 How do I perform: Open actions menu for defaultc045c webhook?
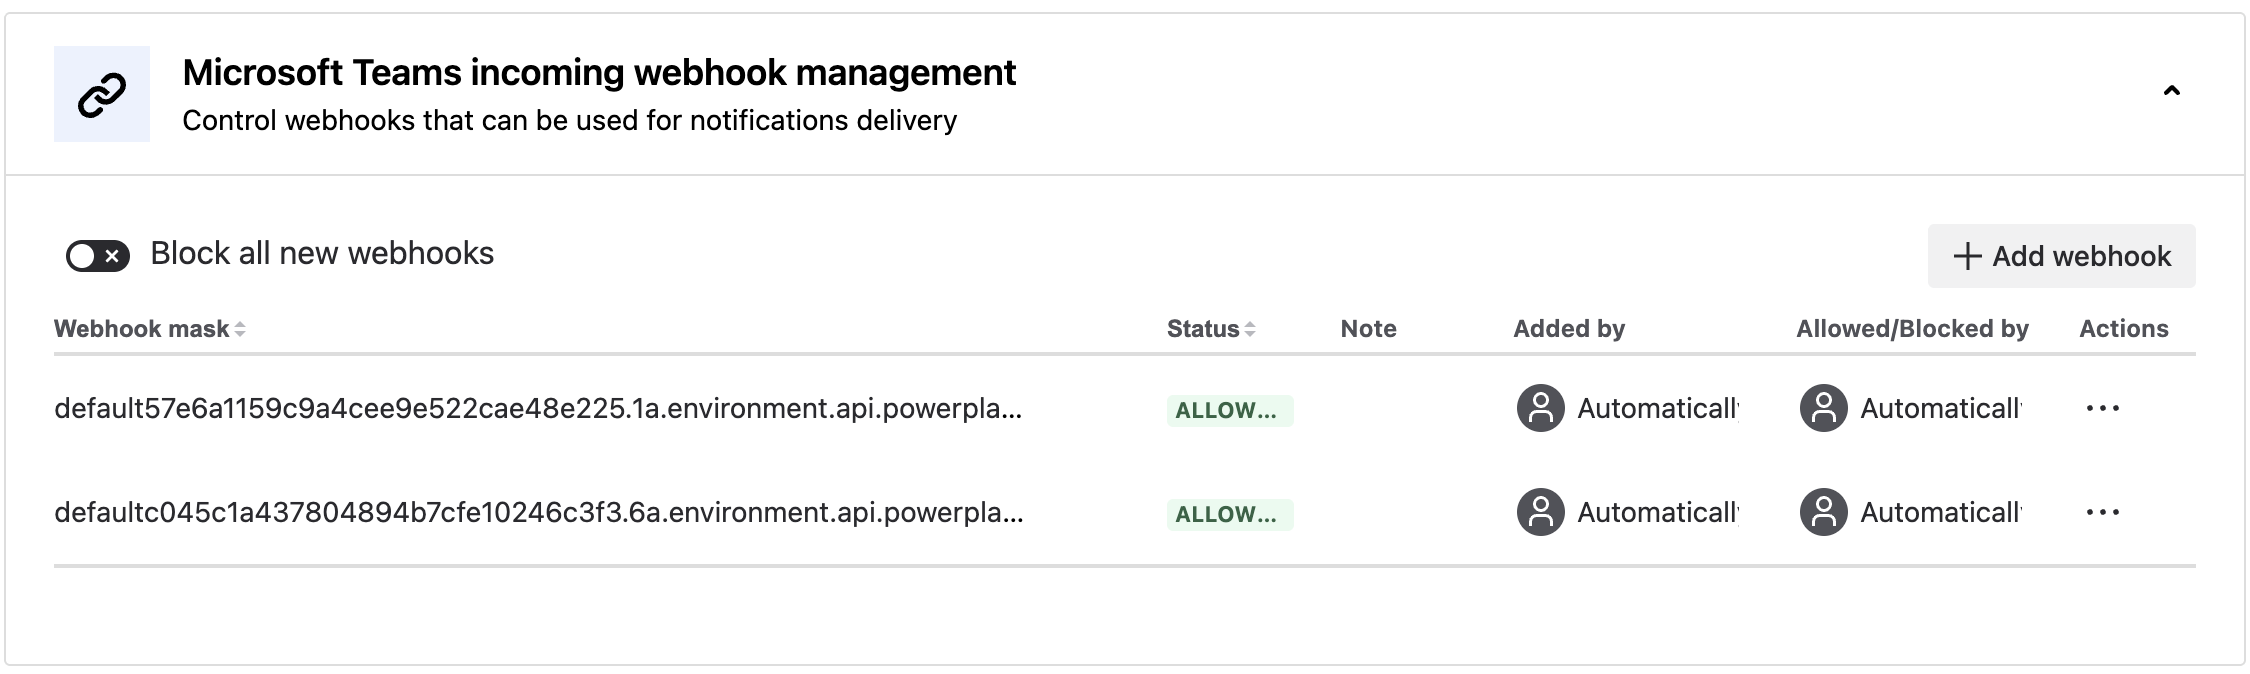2102,512
